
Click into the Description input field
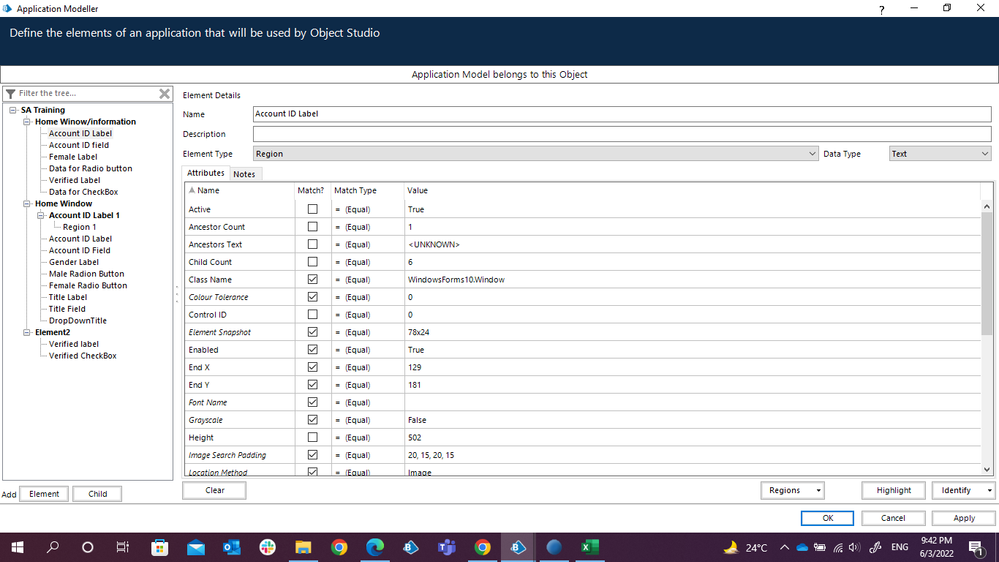pos(620,134)
